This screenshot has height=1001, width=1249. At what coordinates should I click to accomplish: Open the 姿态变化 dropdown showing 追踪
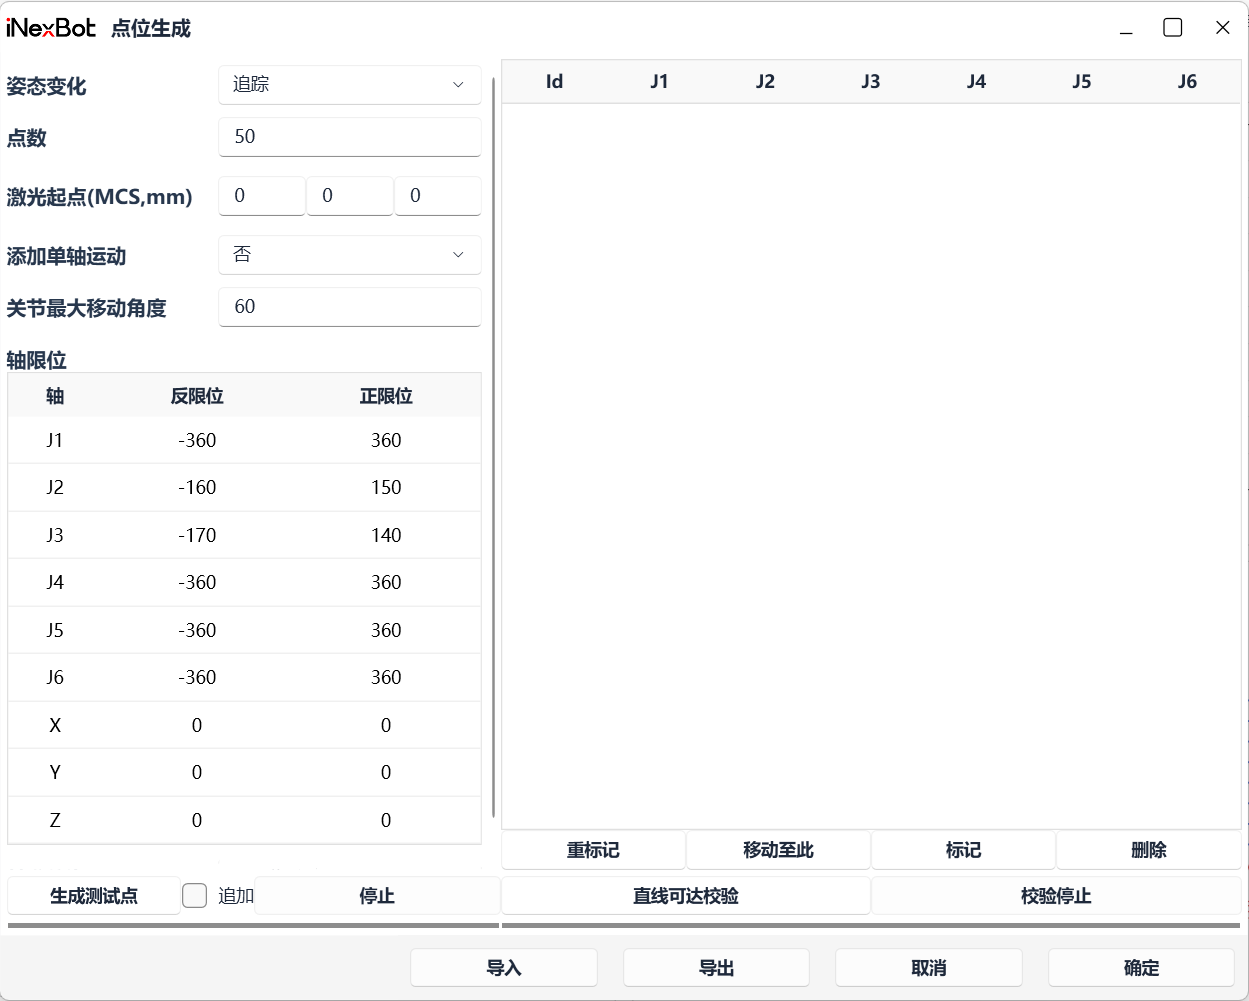(x=349, y=85)
